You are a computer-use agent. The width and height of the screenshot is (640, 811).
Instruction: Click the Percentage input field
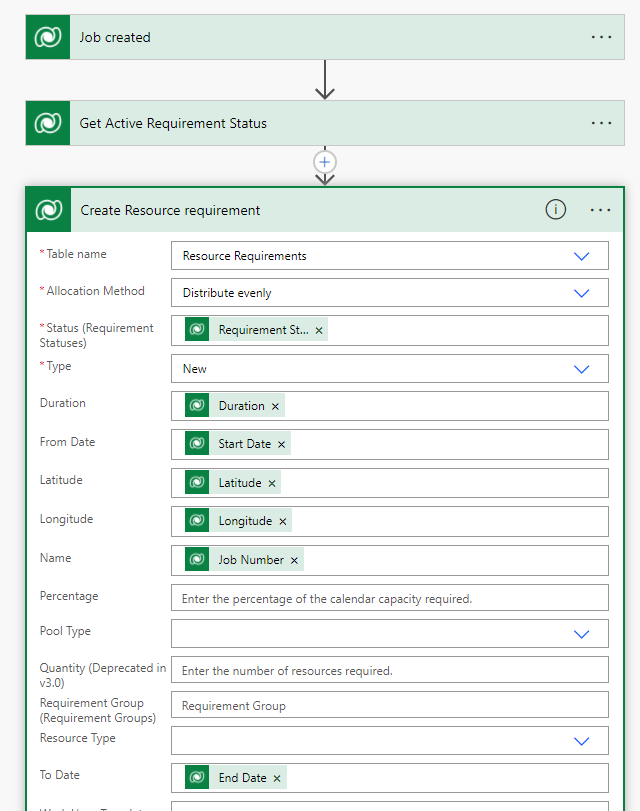390,598
